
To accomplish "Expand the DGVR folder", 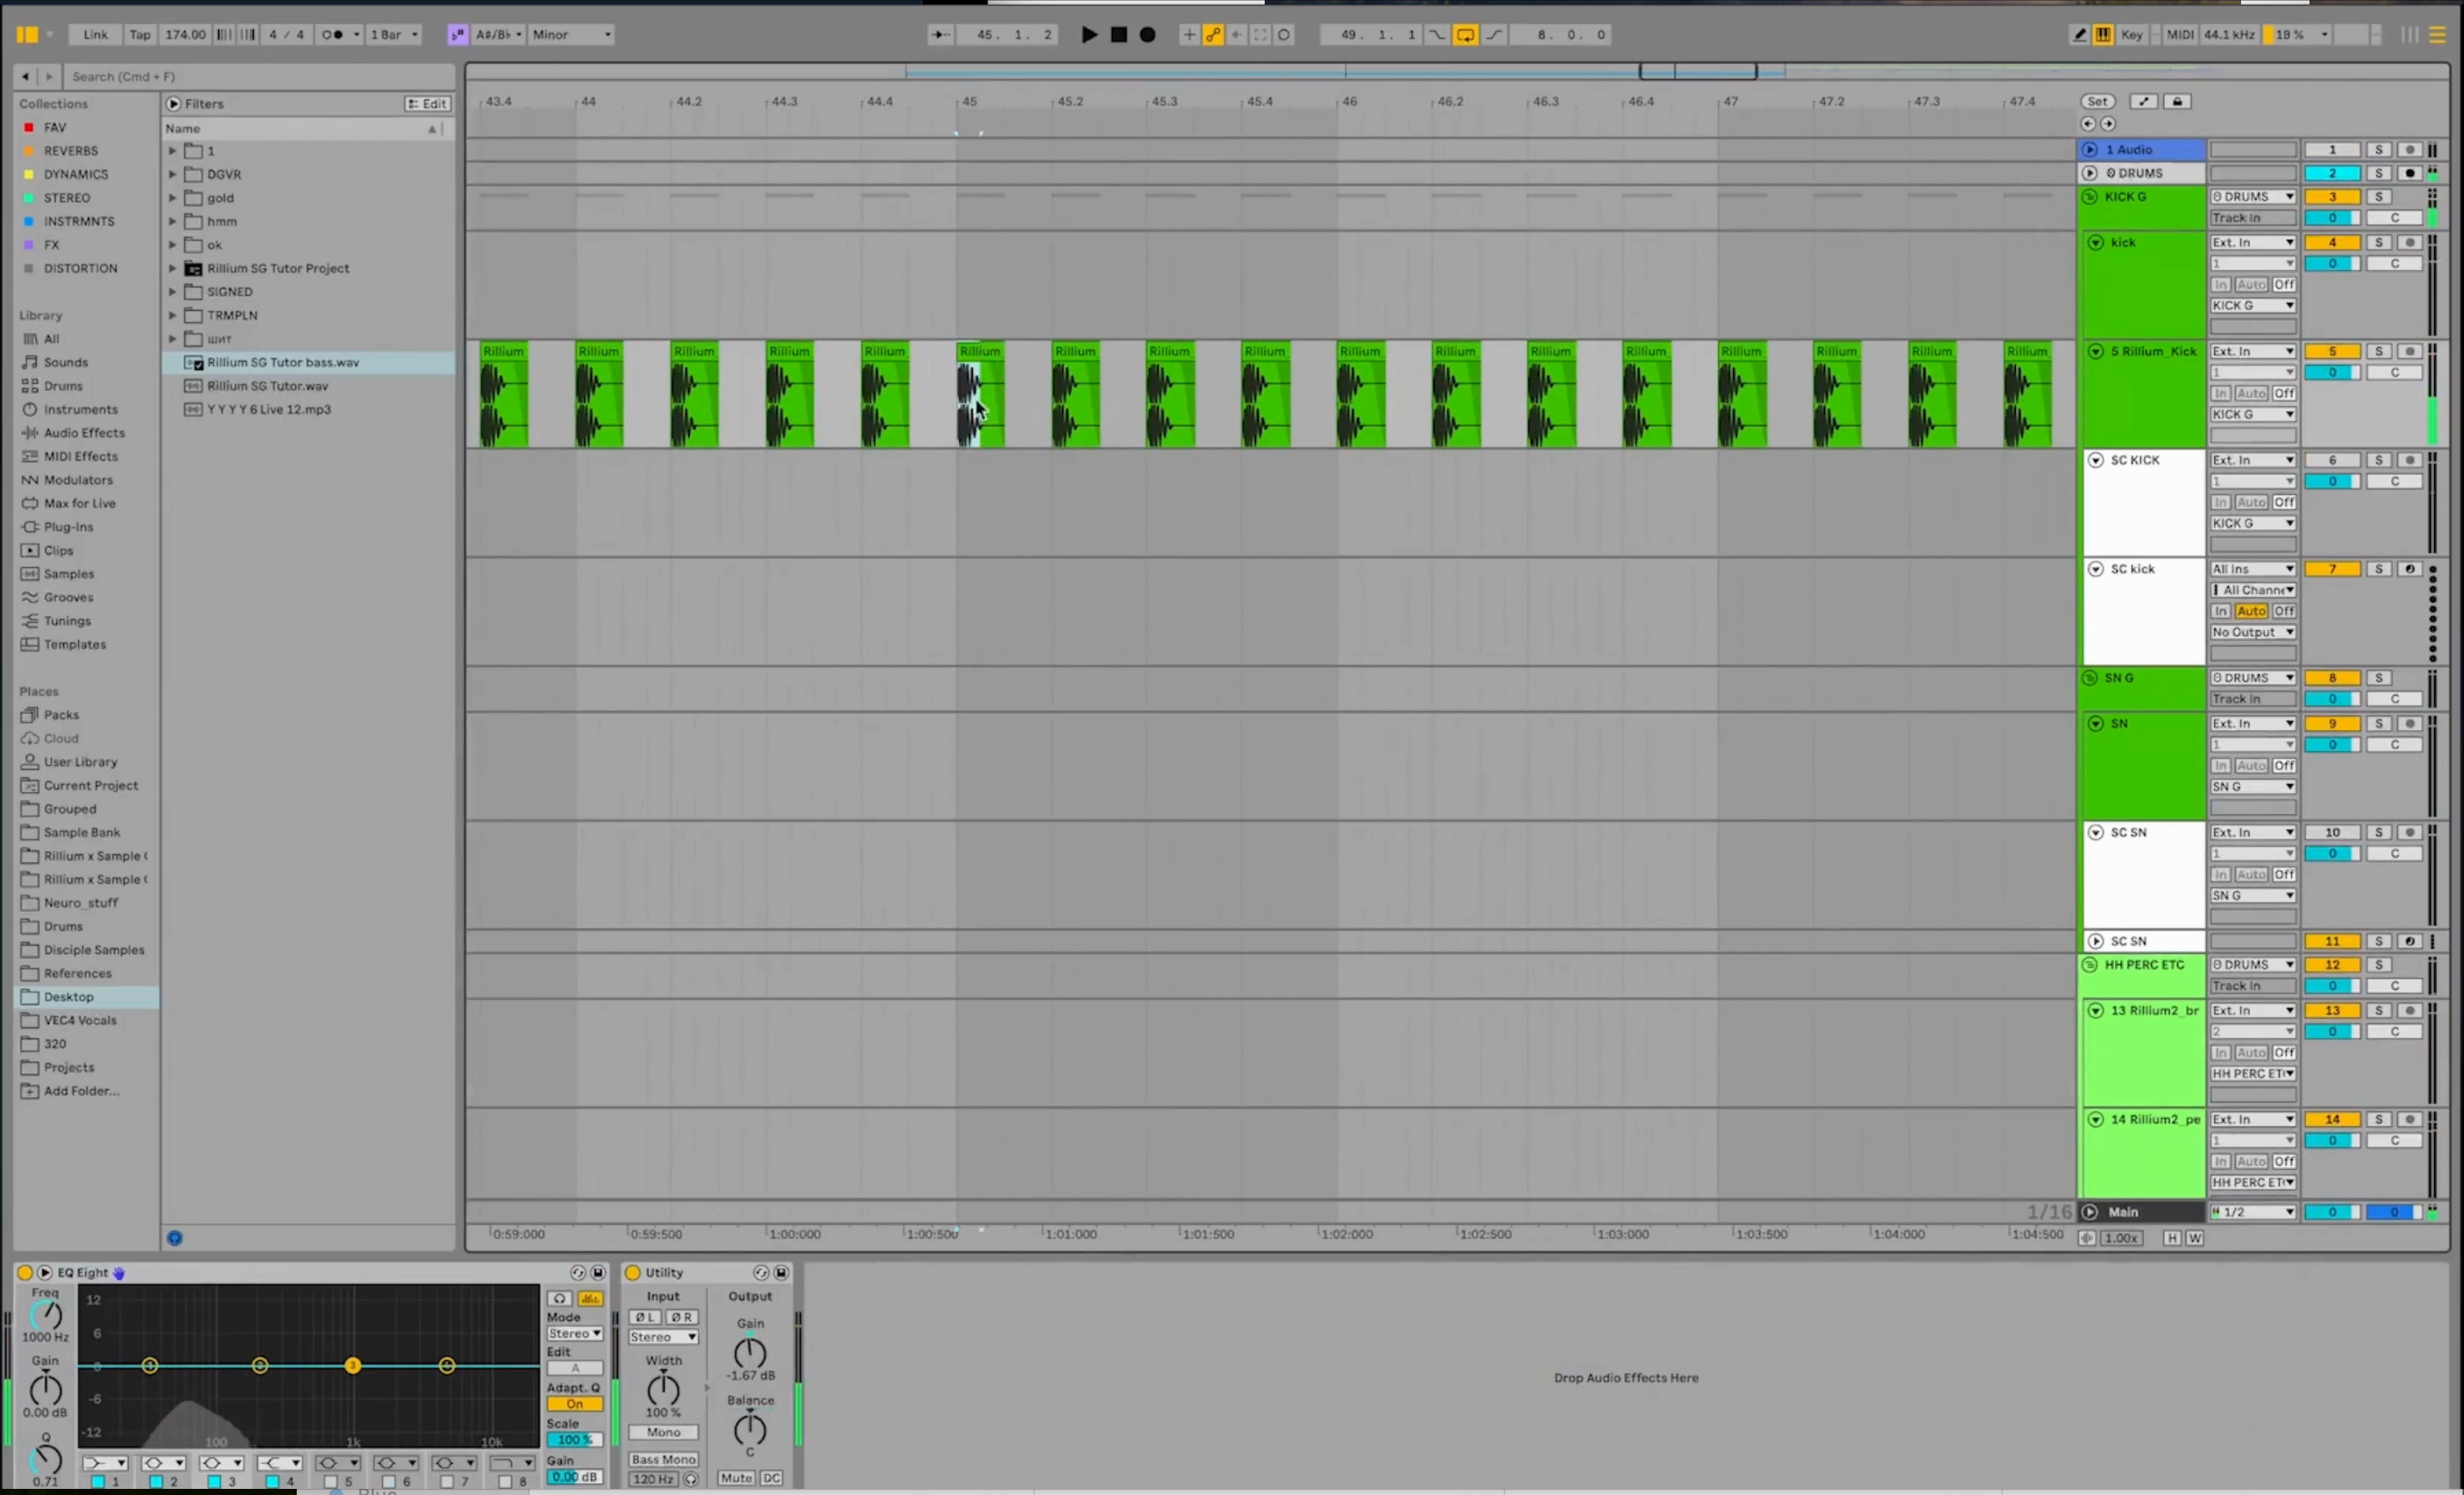I will click(x=172, y=174).
